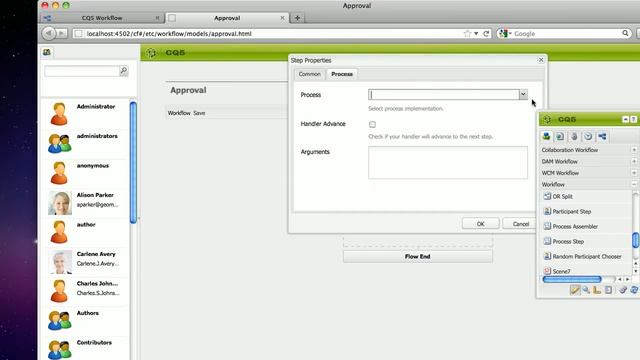The width and height of the screenshot is (640, 360).
Task: Go forward with the browser forward arrow
Action: (x=62, y=33)
